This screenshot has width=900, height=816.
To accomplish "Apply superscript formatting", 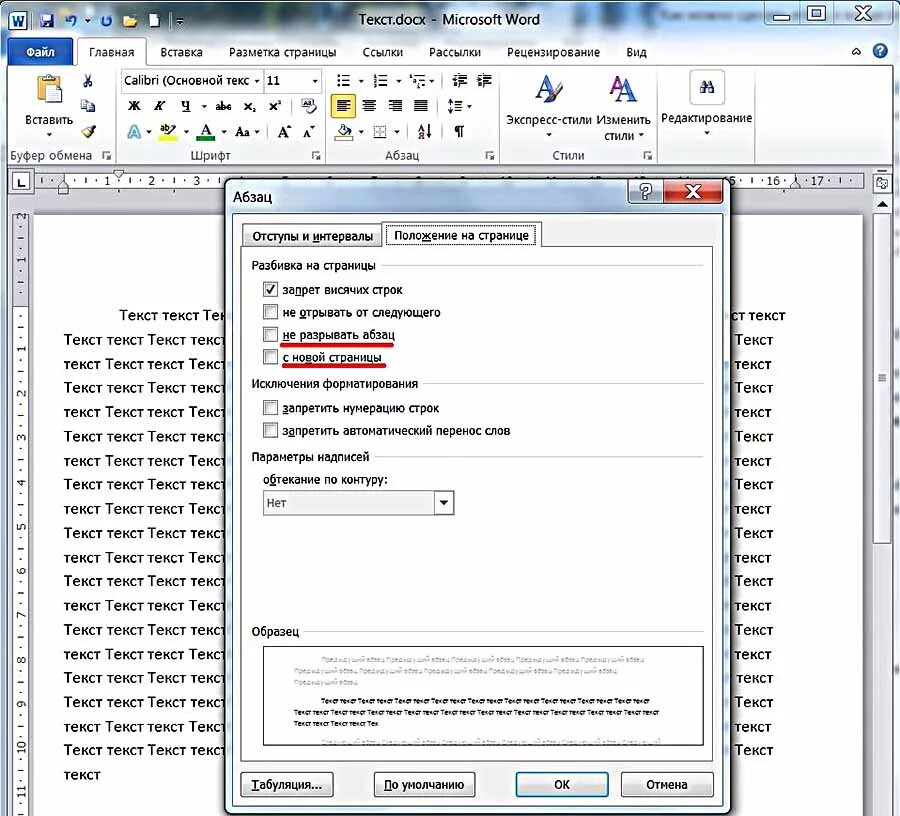I will pyautogui.click(x=275, y=106).
